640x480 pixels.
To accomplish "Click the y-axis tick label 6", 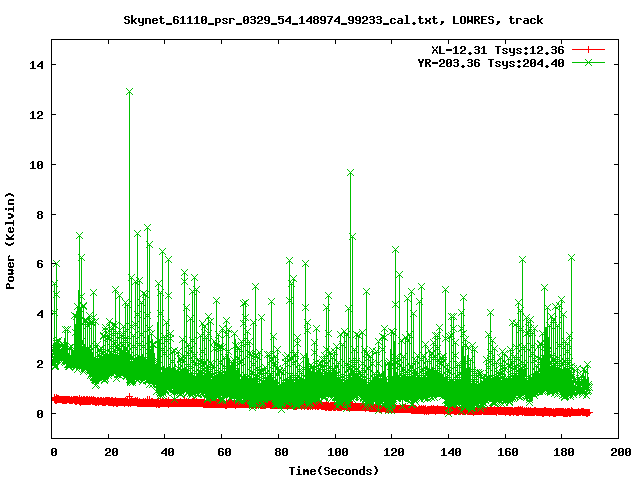I will pyautogui.click(x=40, y=264).
